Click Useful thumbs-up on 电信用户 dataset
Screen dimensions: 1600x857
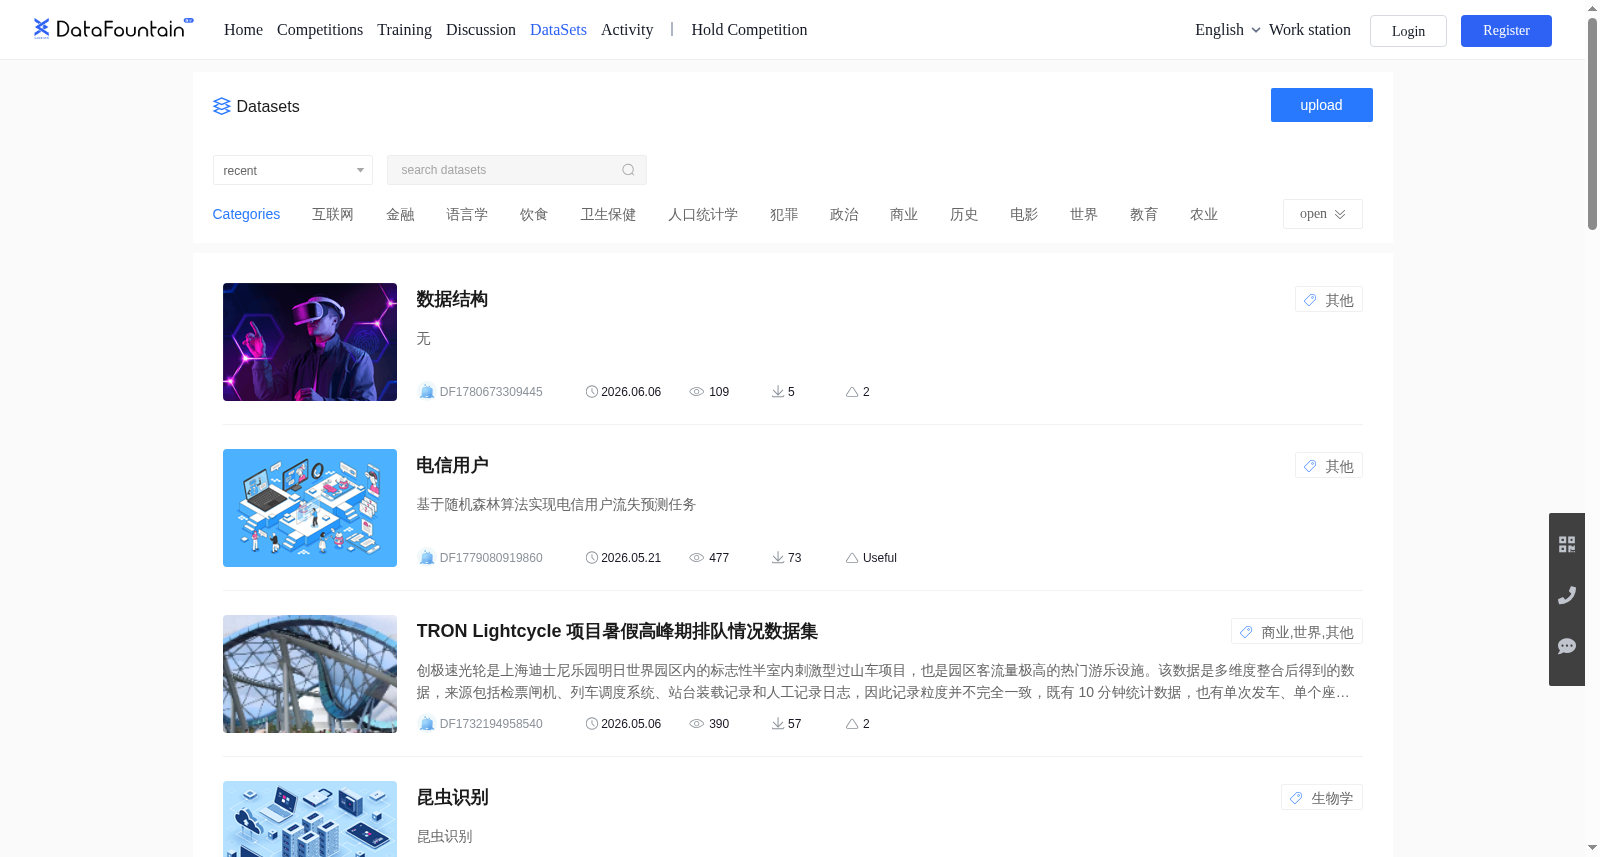click(x=852, y=558)
